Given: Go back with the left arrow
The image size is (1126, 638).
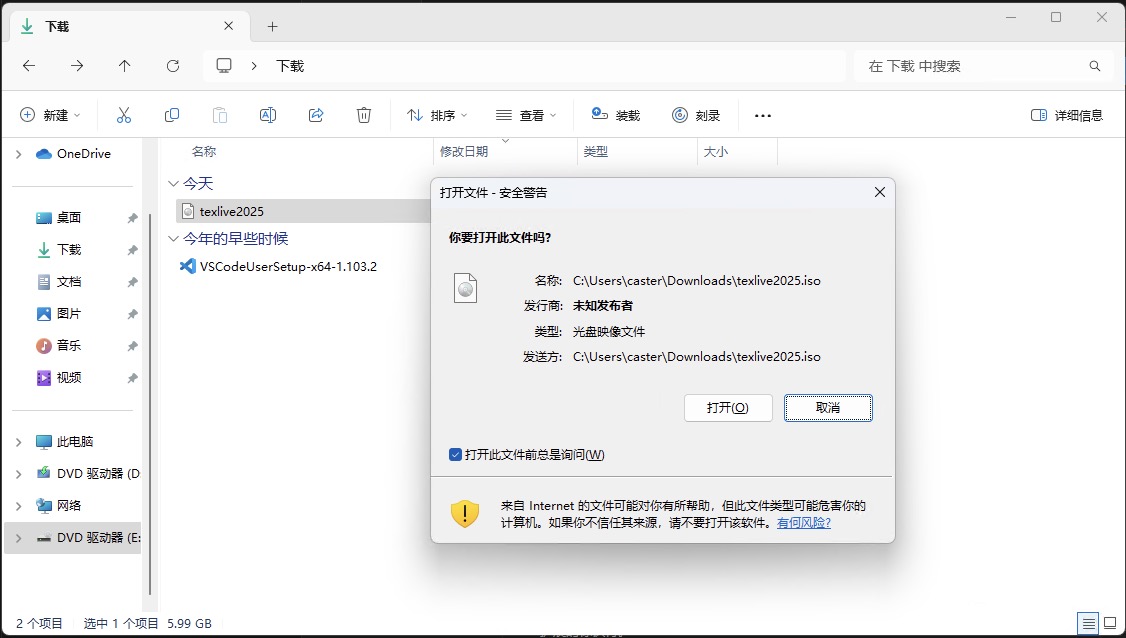Looking at the screenshot, I should pyautogui.click(x=29, y=66).
